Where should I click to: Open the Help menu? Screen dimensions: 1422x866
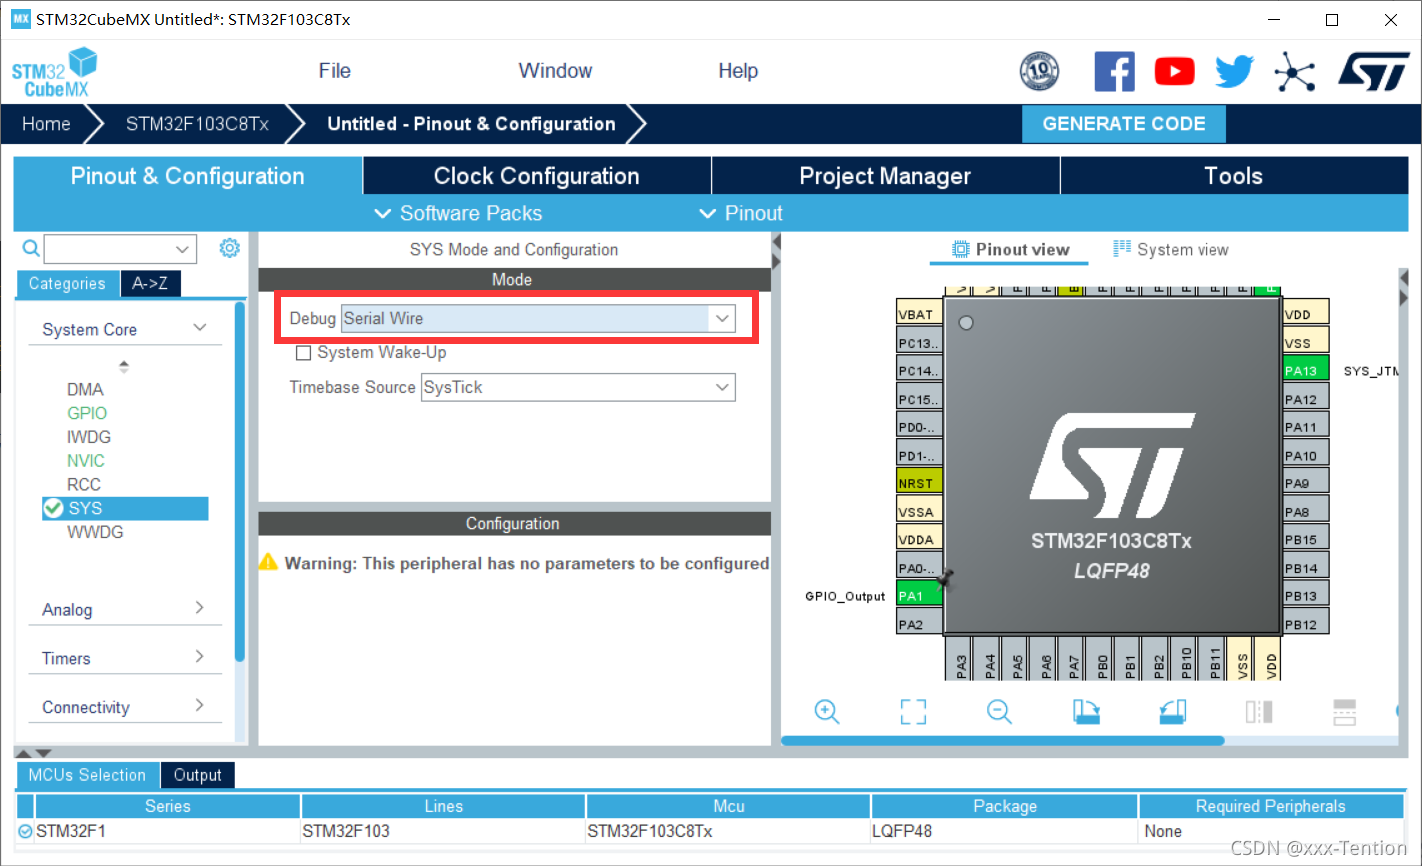click(x=738, y=71)
